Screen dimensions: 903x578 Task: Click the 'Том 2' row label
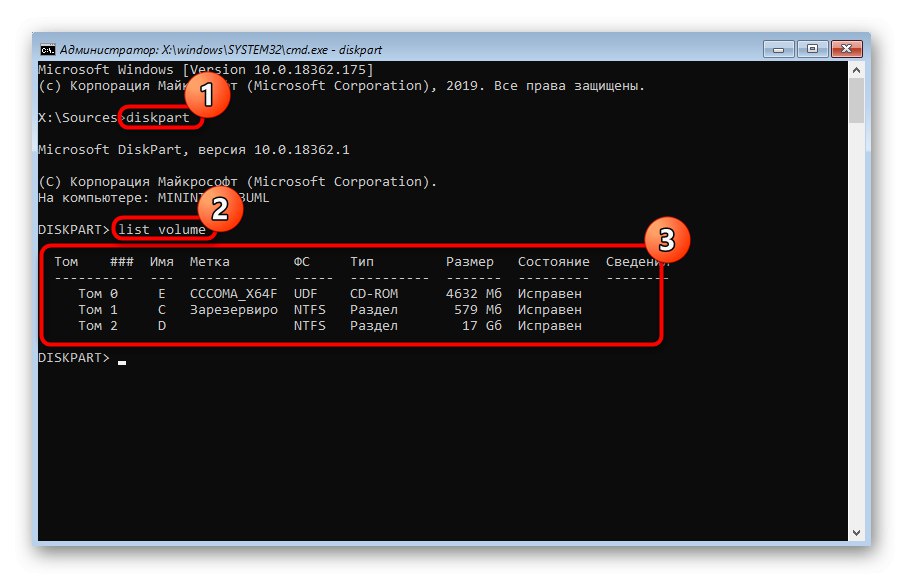point(98,326)
